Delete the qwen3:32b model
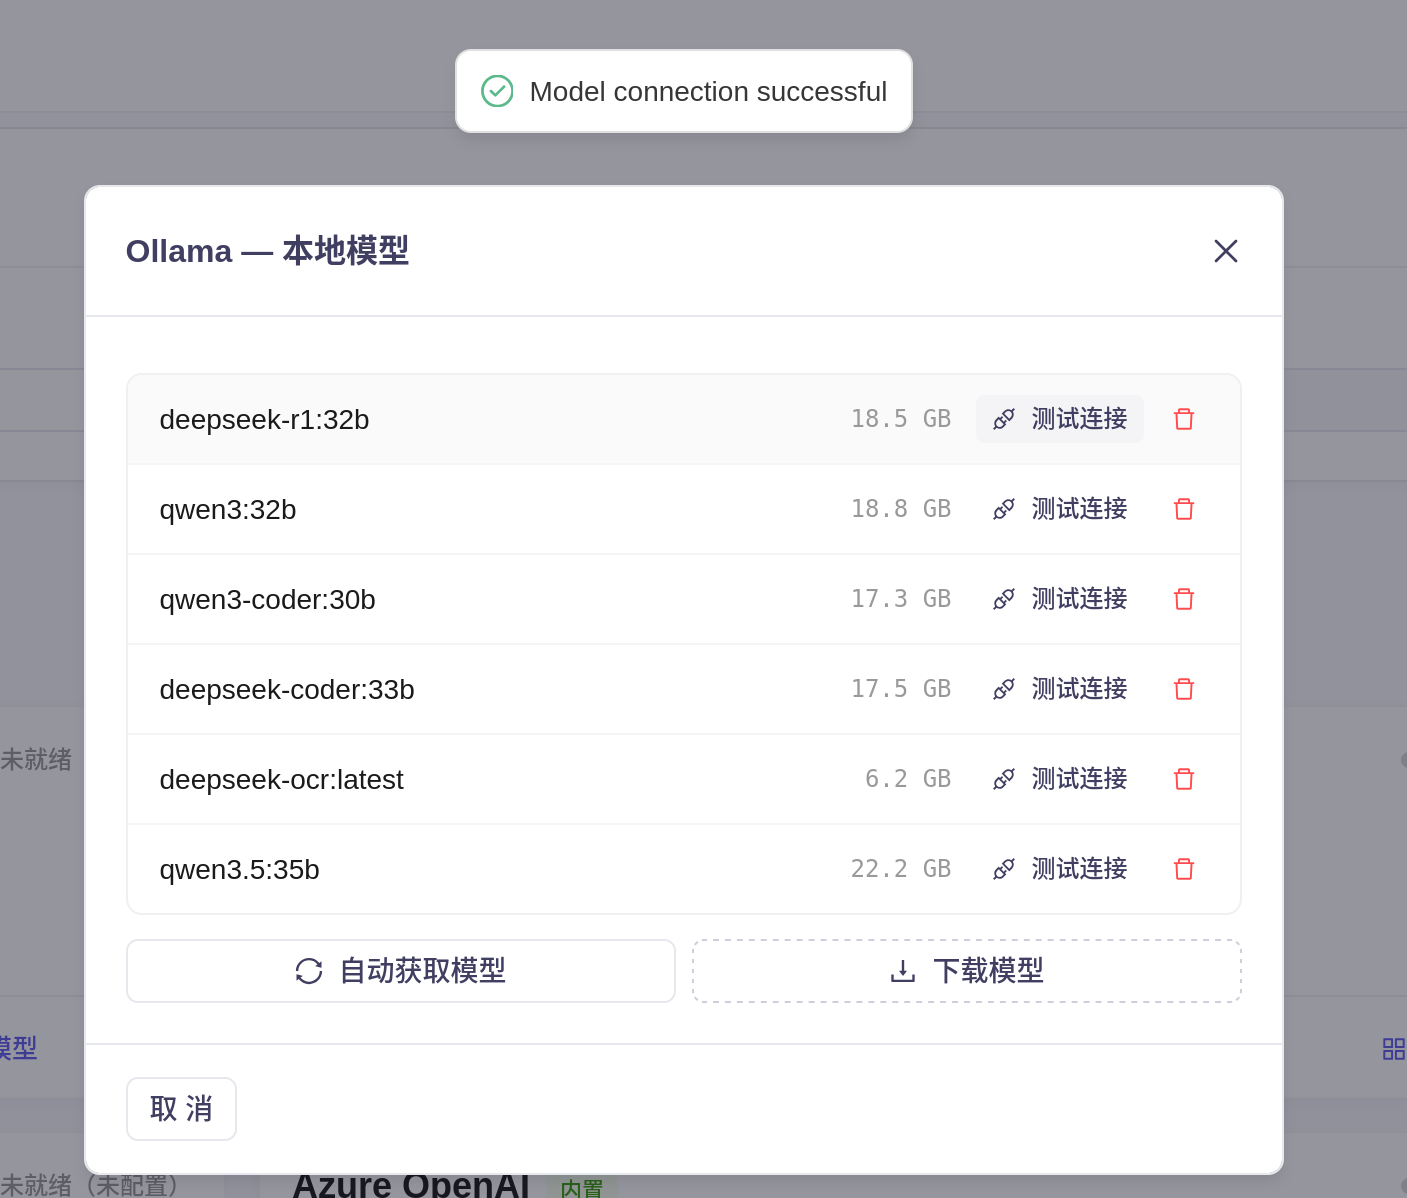The height and width of the screenshot is (1198, 1407). click(1184, 509)
